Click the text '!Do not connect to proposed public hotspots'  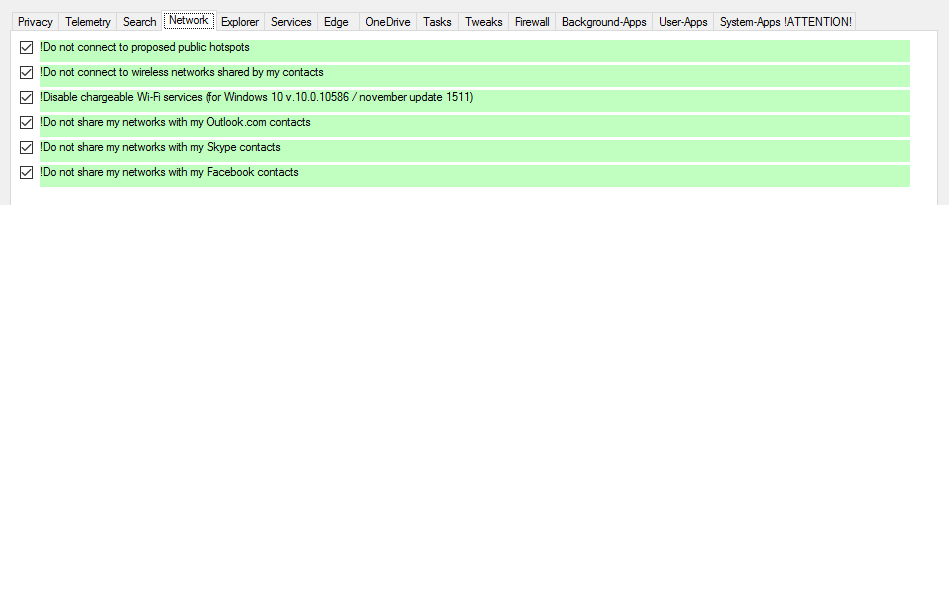point(145,47)
